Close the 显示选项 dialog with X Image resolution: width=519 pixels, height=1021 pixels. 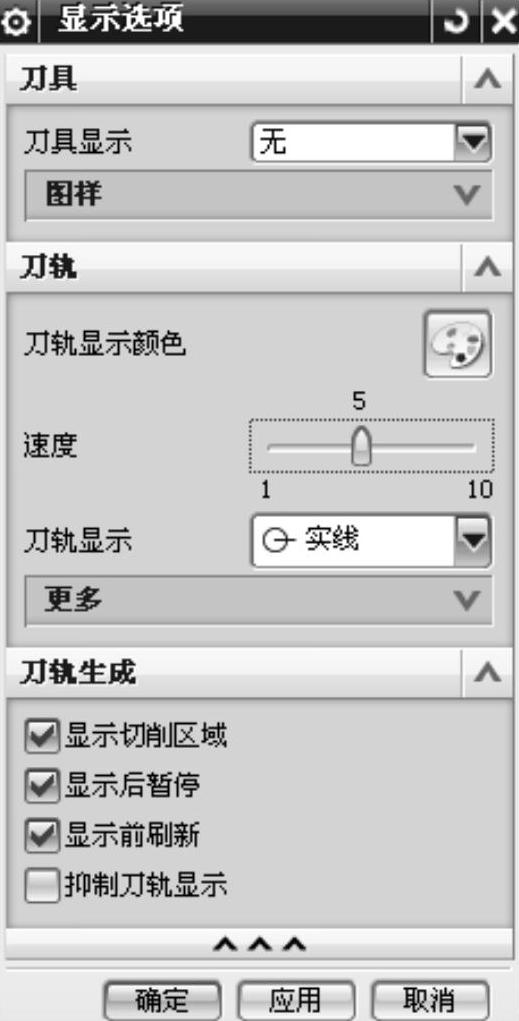point(502,23)
